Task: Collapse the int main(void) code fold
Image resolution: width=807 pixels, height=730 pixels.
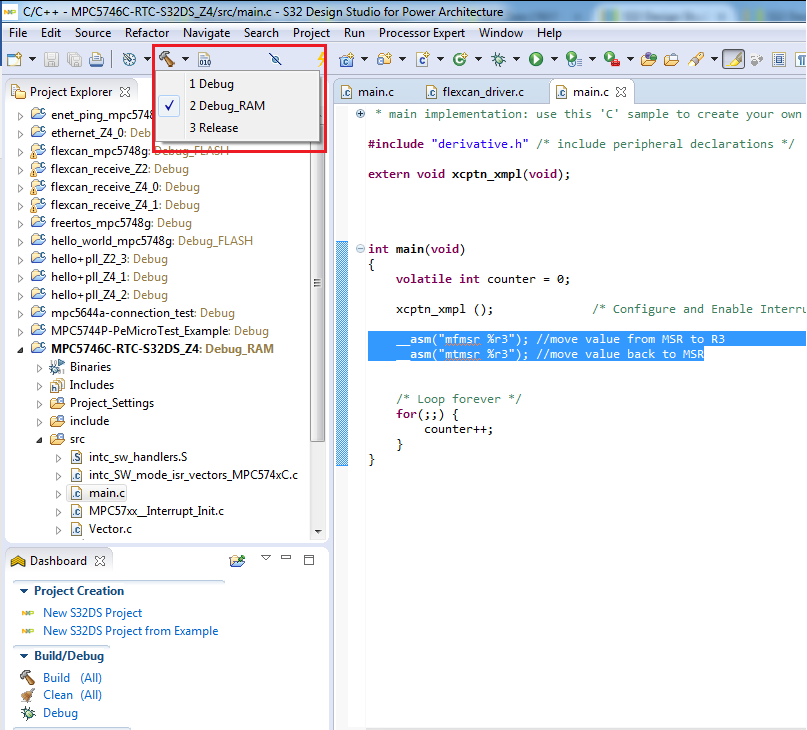Action: 360,249
